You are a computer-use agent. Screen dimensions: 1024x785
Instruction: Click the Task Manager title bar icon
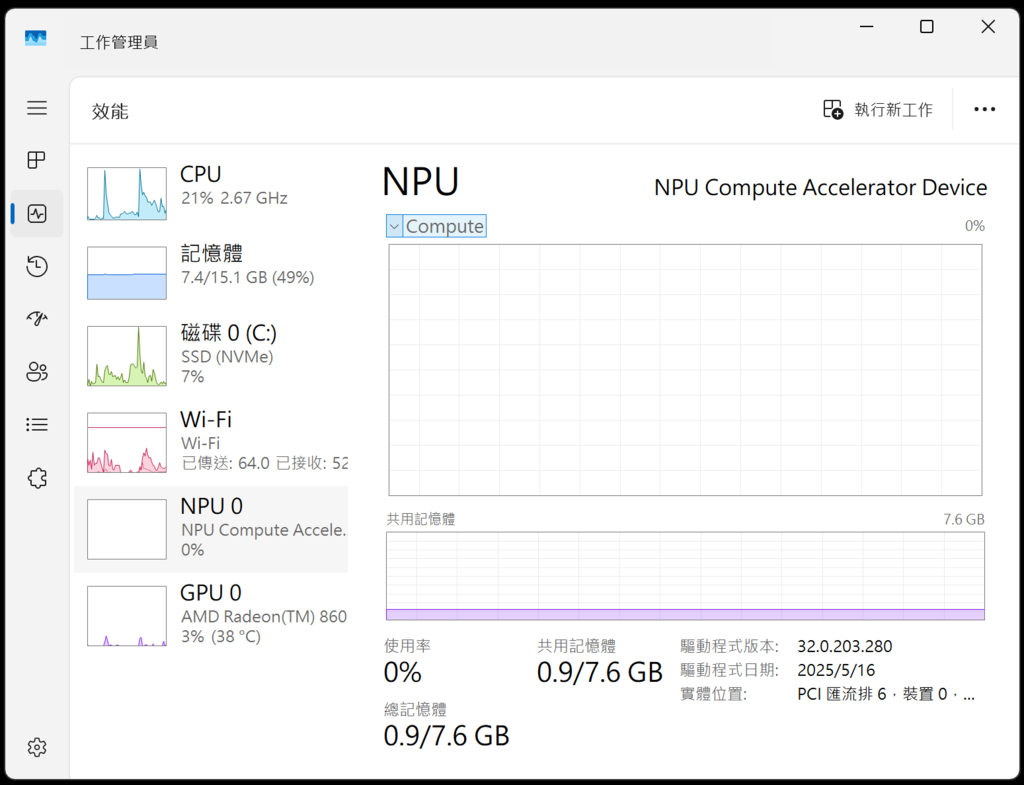pyautogui.click(x=36, y=39)
